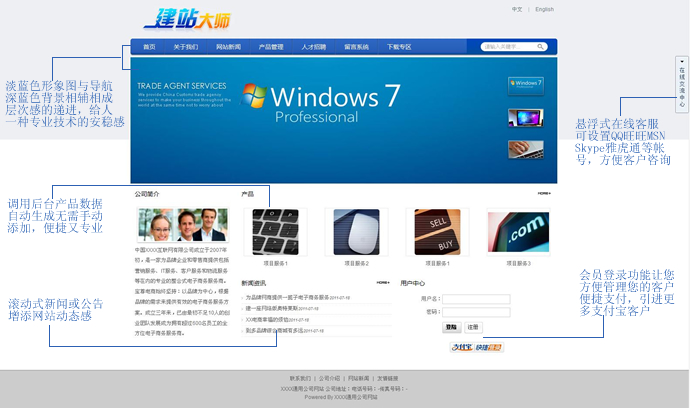Click footer link 公司介绍

point(330,378)
